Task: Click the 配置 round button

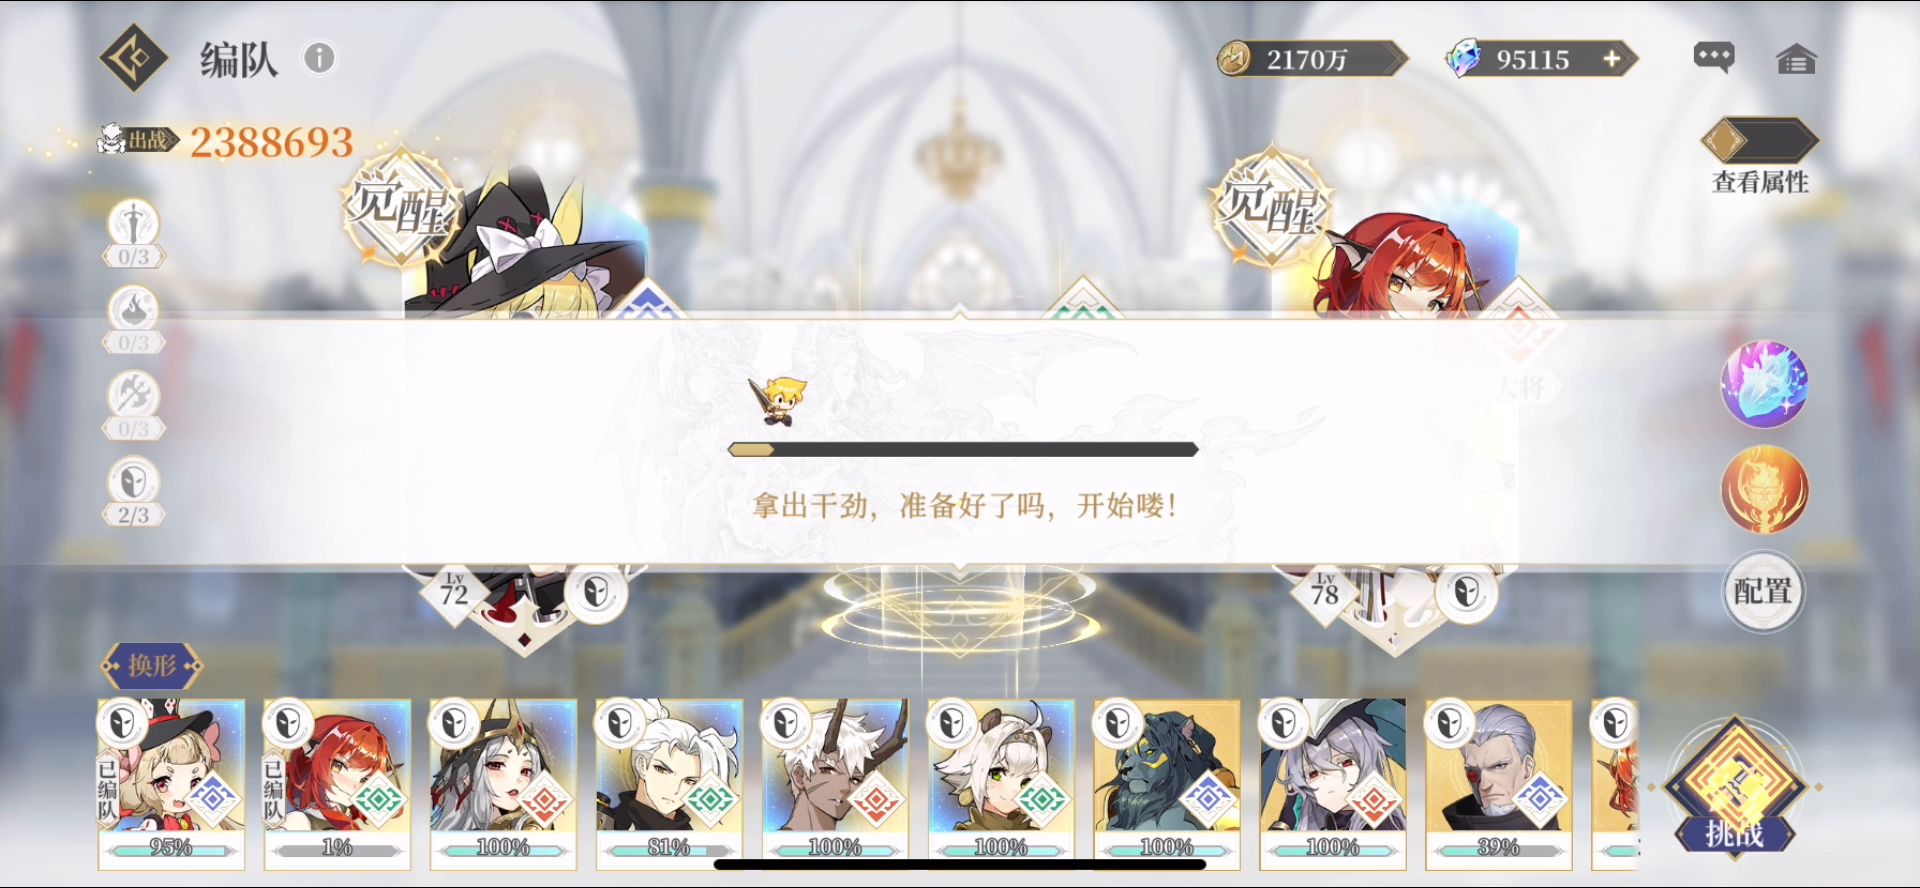Action: 1763,591
